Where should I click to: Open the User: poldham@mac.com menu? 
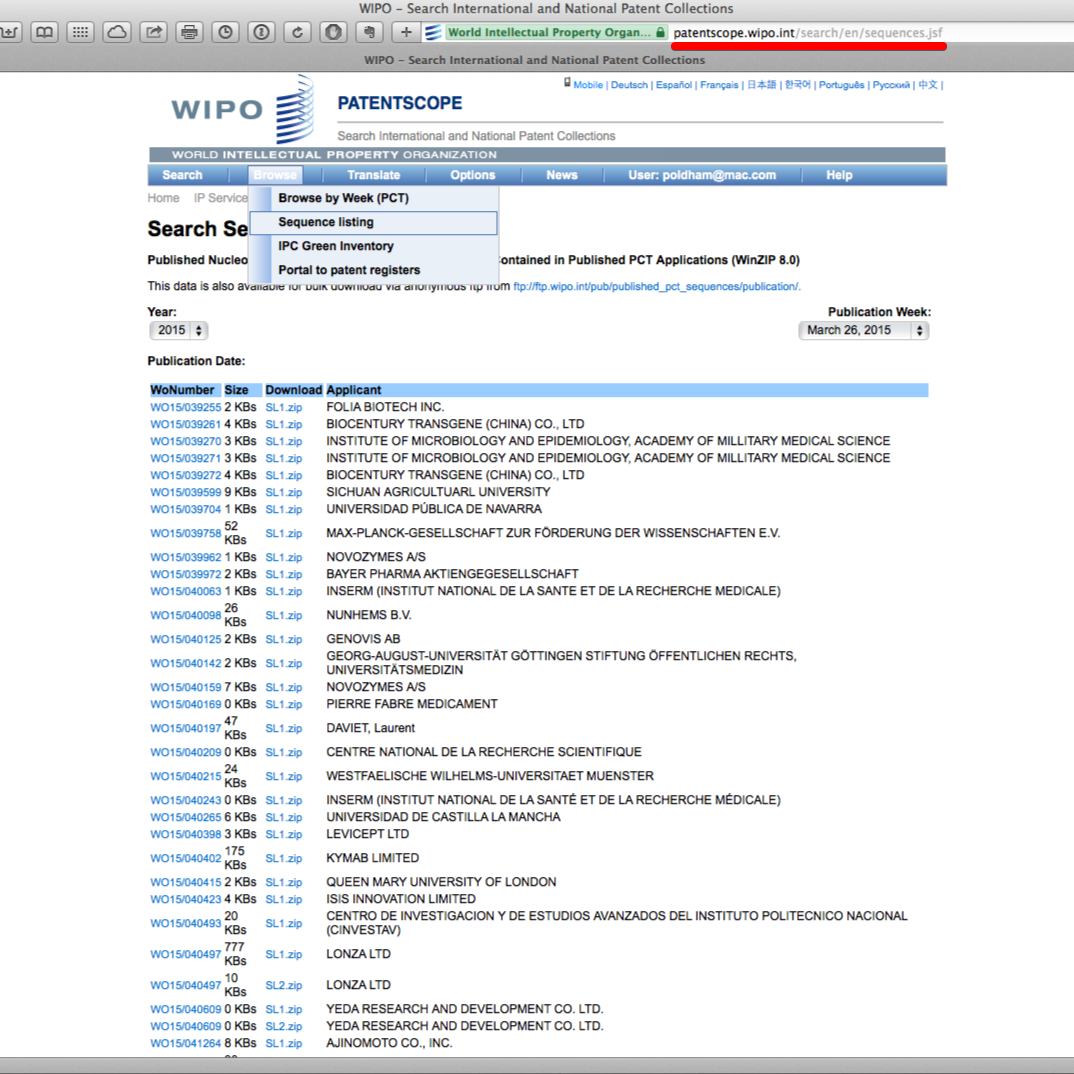point(702,175)
